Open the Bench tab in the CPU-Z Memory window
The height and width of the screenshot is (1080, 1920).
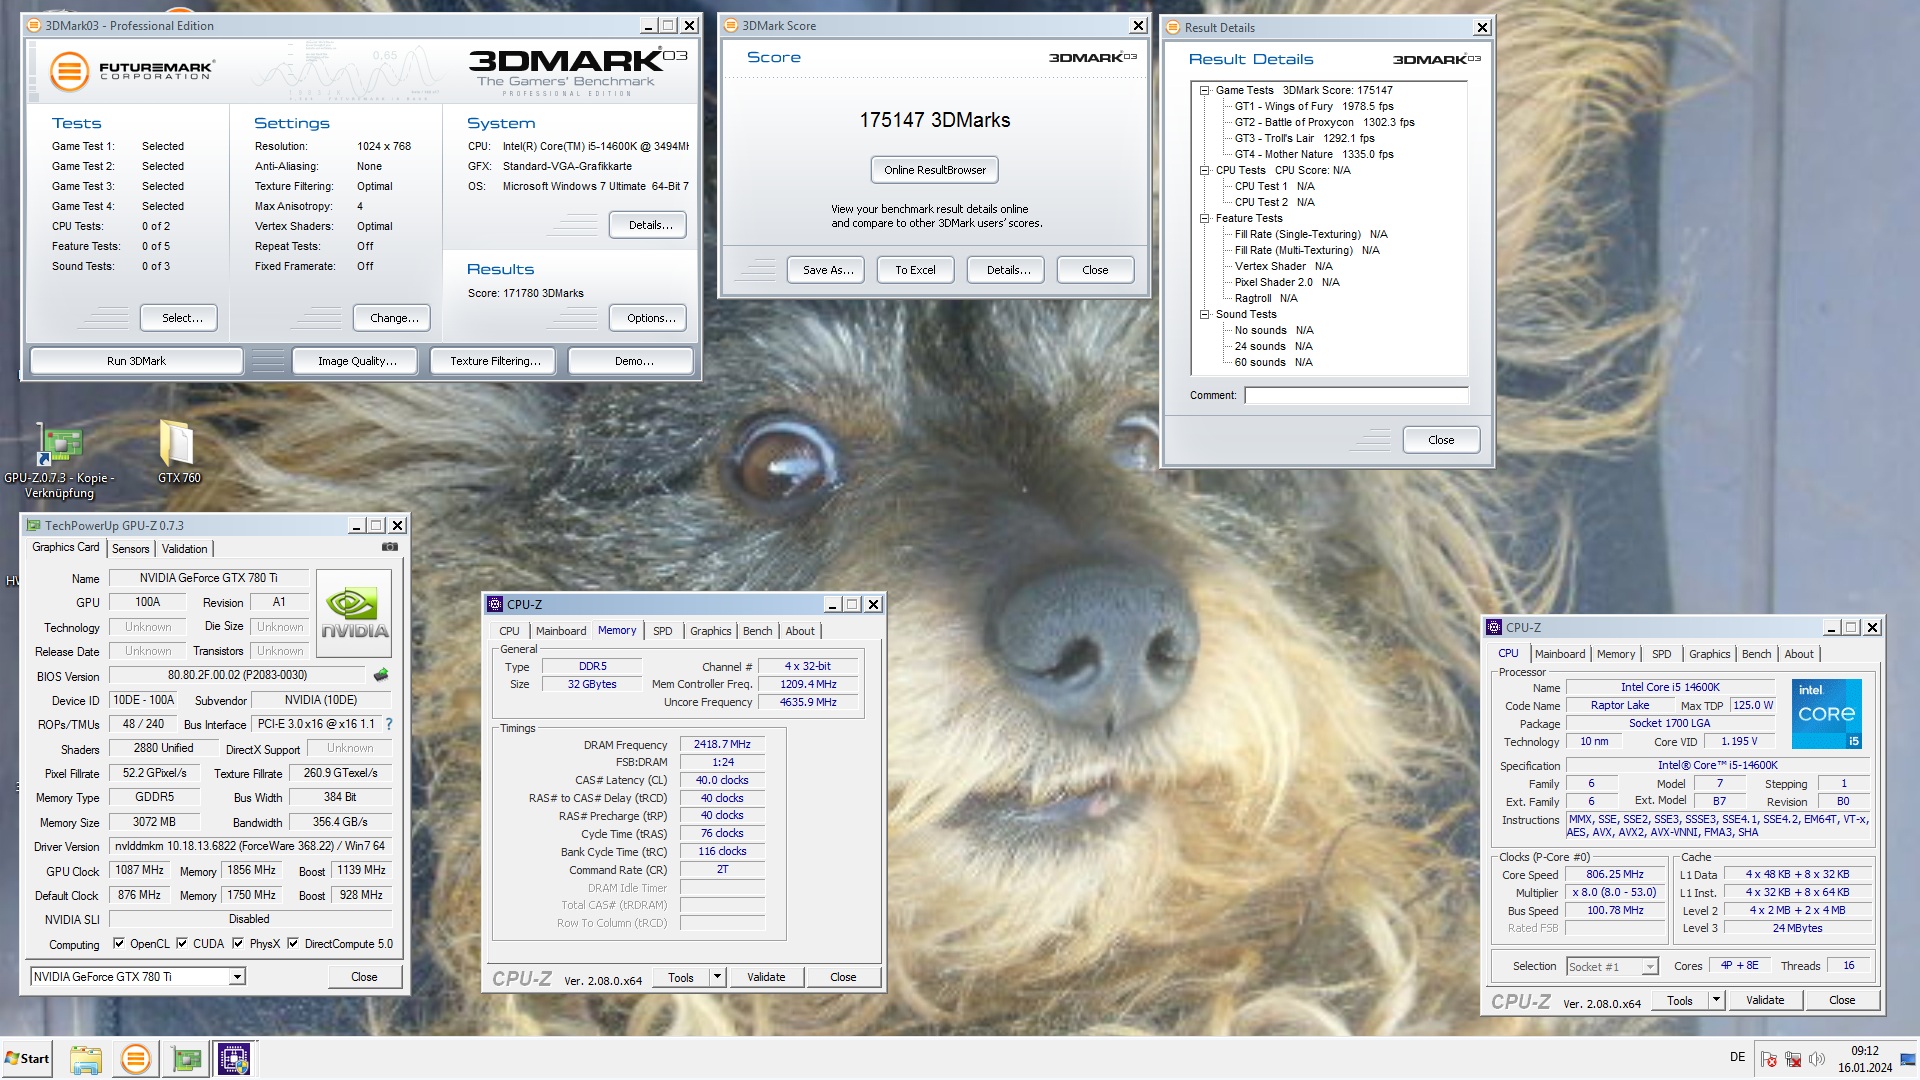click(x=758, y=631)
